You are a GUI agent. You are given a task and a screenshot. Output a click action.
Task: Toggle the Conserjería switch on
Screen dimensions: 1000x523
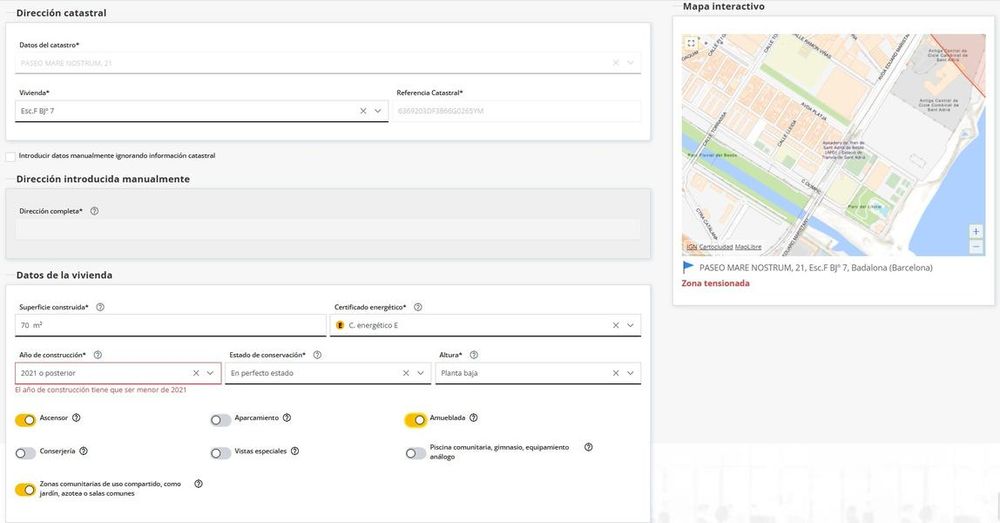(x=26, y=453)
